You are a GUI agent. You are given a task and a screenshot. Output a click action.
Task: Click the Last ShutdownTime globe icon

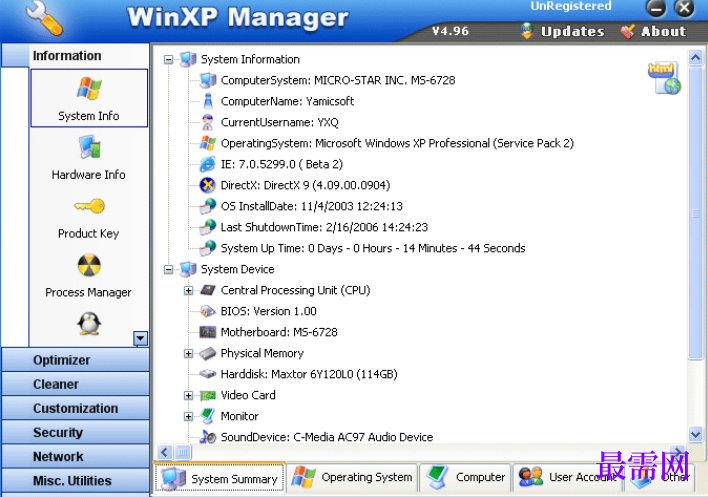point(208,227)
